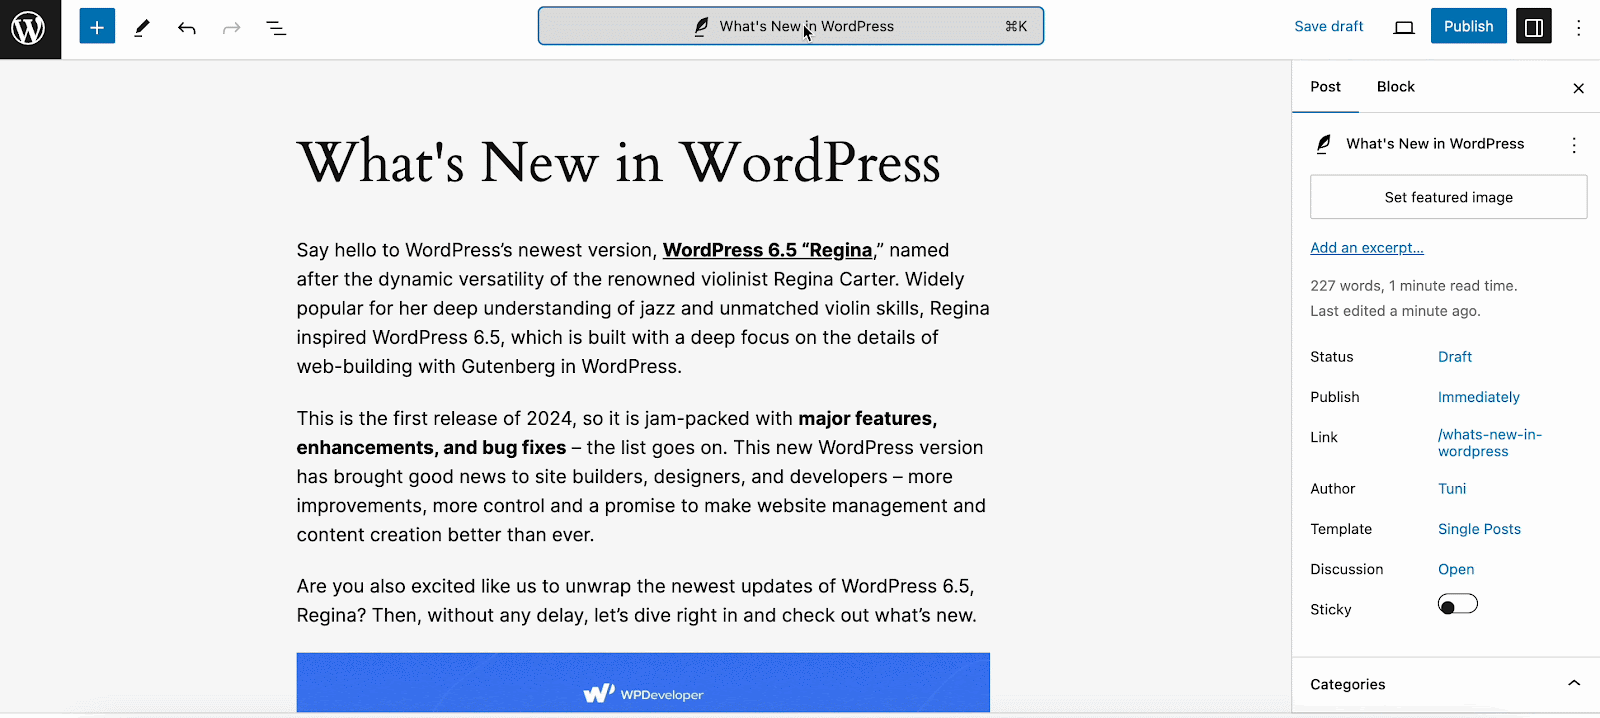Viewport: 1600px width, 718px height.
Task: Open the block inserter plus button
Action: (x=97, y=27)
